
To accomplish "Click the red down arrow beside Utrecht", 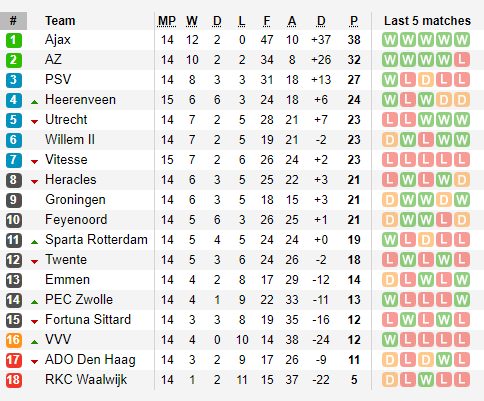I will pos(34,122).
